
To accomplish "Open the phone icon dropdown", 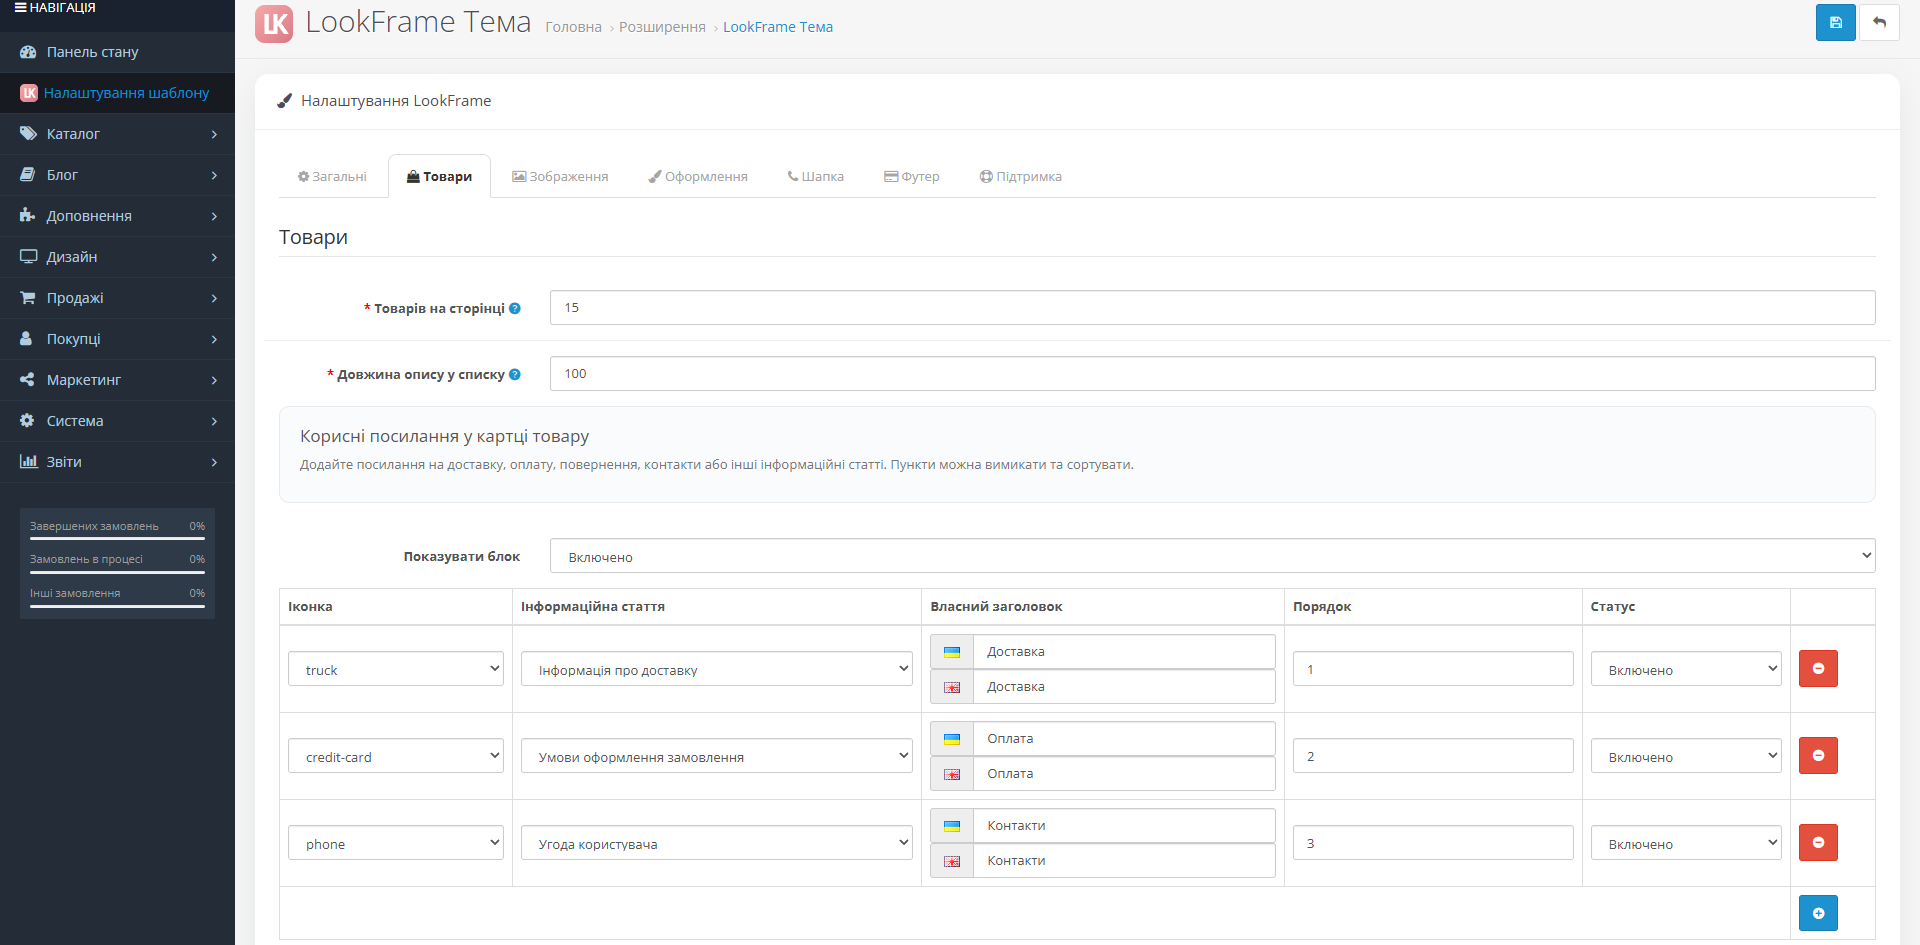I will [396, 843].
